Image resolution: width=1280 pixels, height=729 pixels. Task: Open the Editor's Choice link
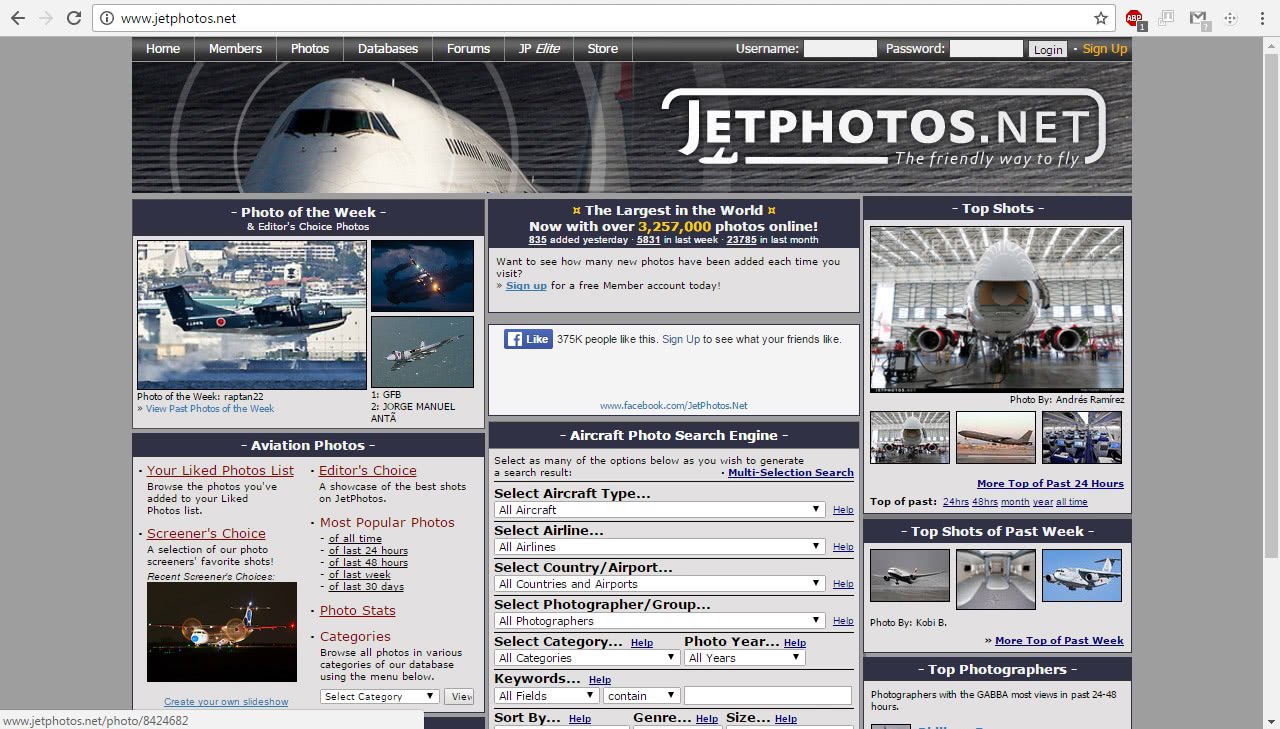[368, 471]
